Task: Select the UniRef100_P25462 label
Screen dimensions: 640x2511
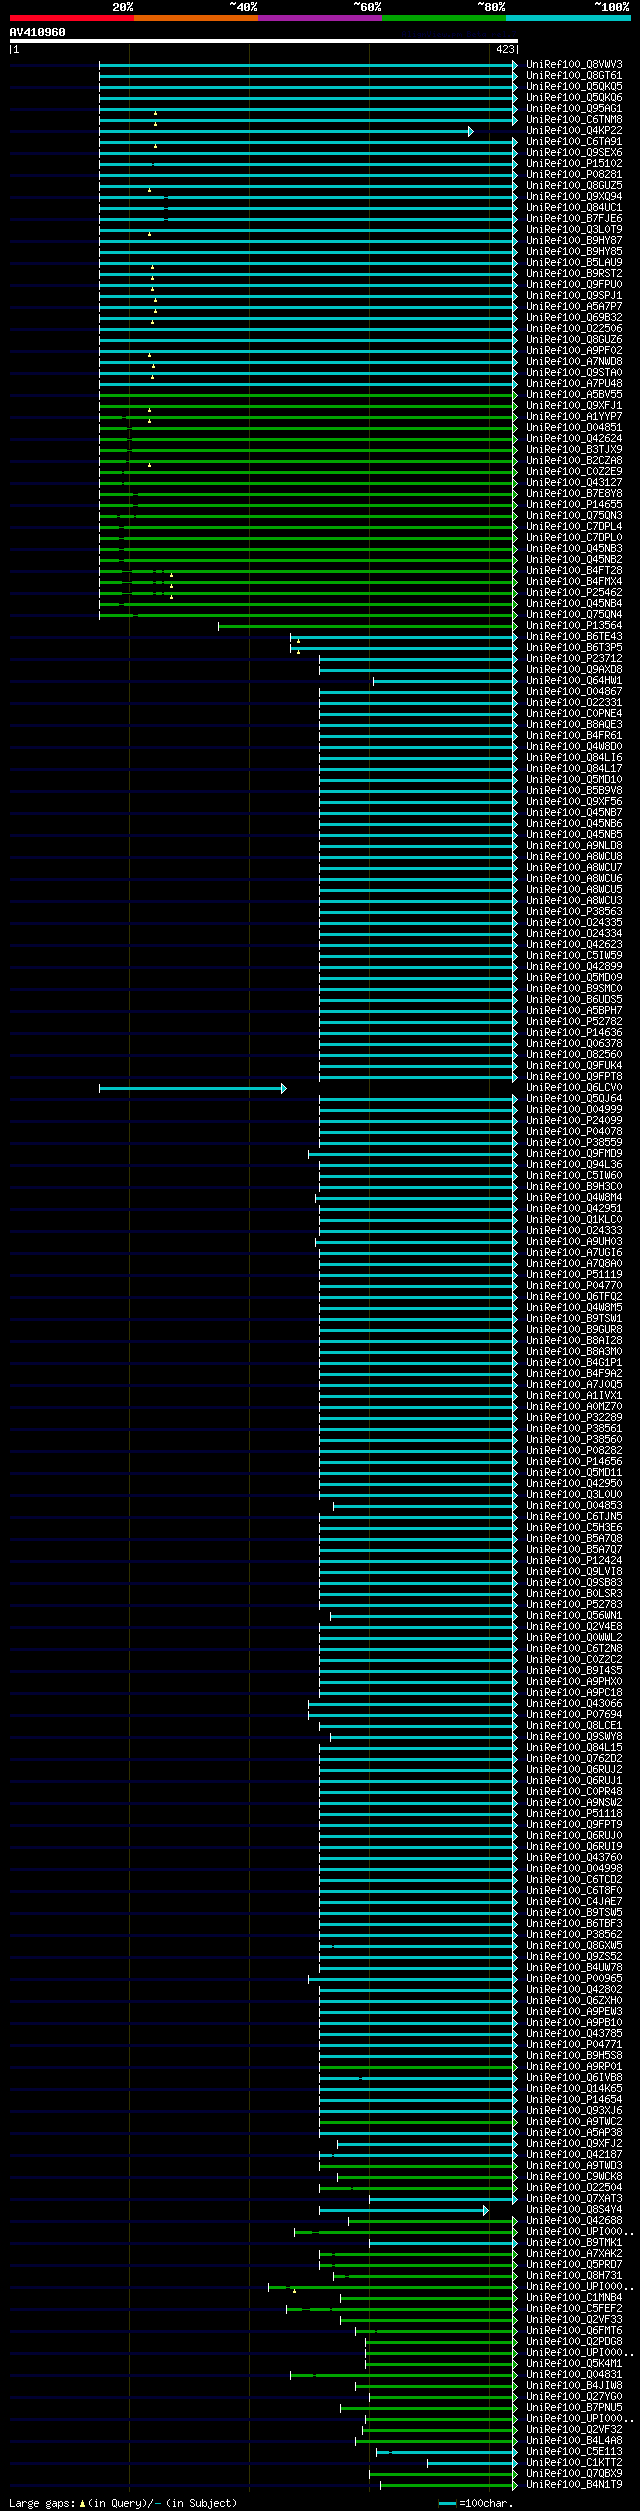Action: pyautogui.click(x=574, y=593)
